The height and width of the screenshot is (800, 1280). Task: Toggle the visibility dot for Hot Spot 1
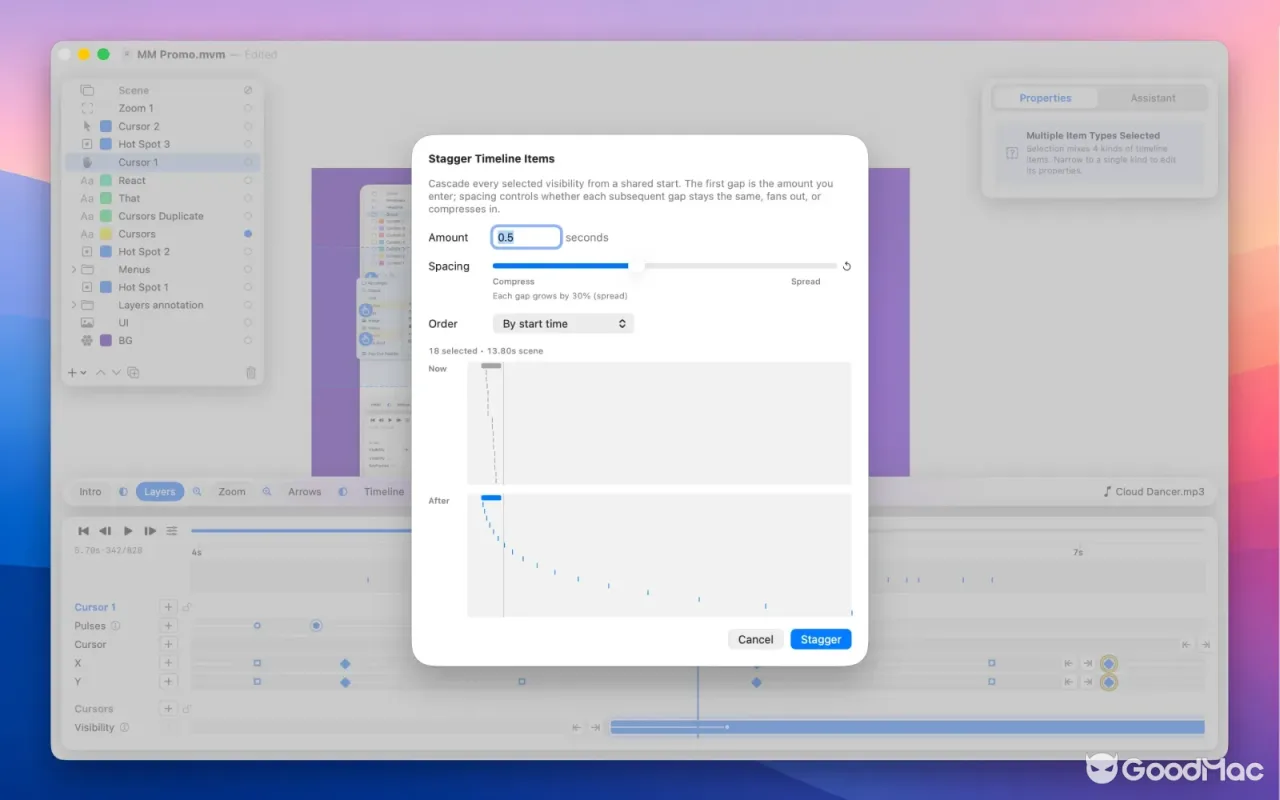pos(248,288)
